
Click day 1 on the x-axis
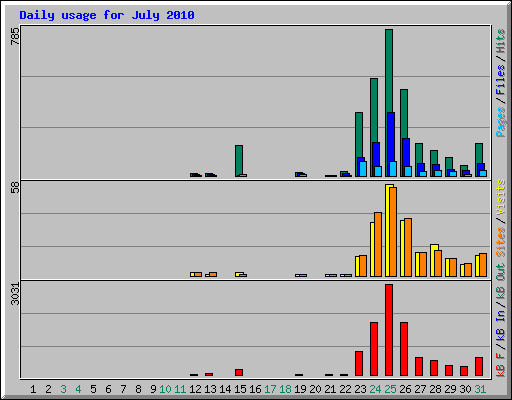(x=33, y=389)
